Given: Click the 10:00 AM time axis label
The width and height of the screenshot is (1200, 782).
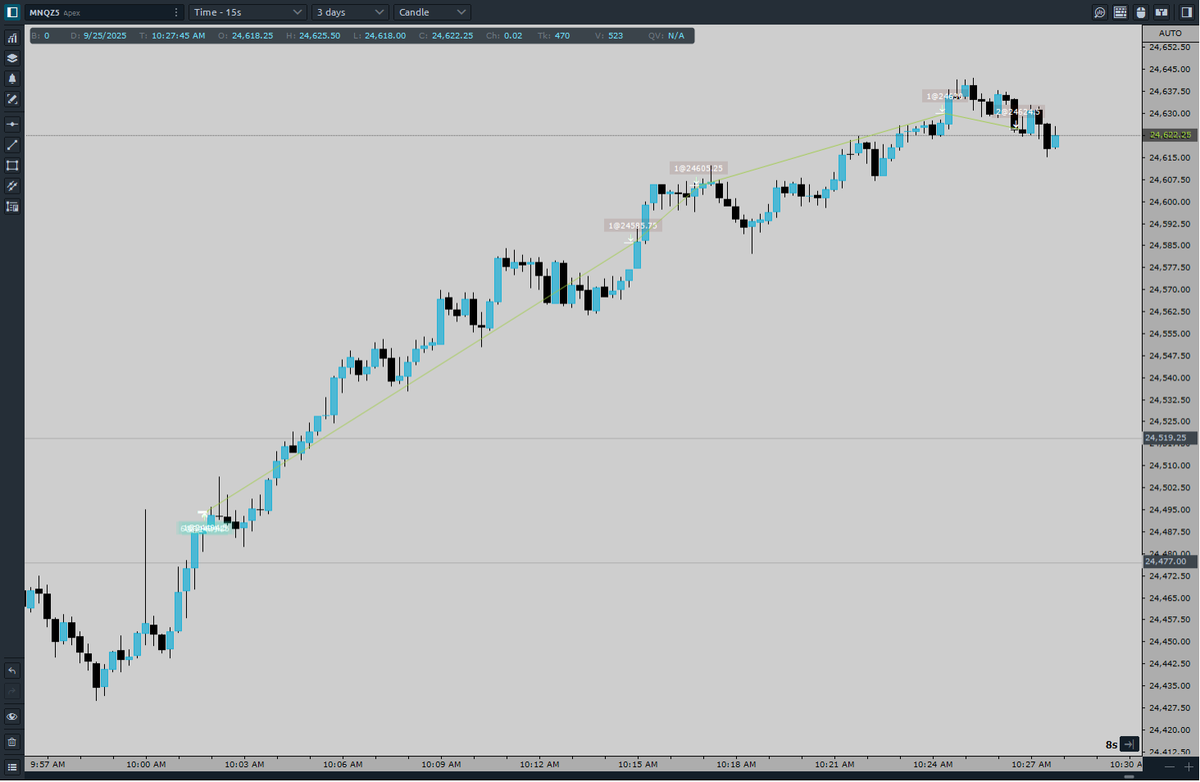Looking at the screenshot, I should point(147,764).
